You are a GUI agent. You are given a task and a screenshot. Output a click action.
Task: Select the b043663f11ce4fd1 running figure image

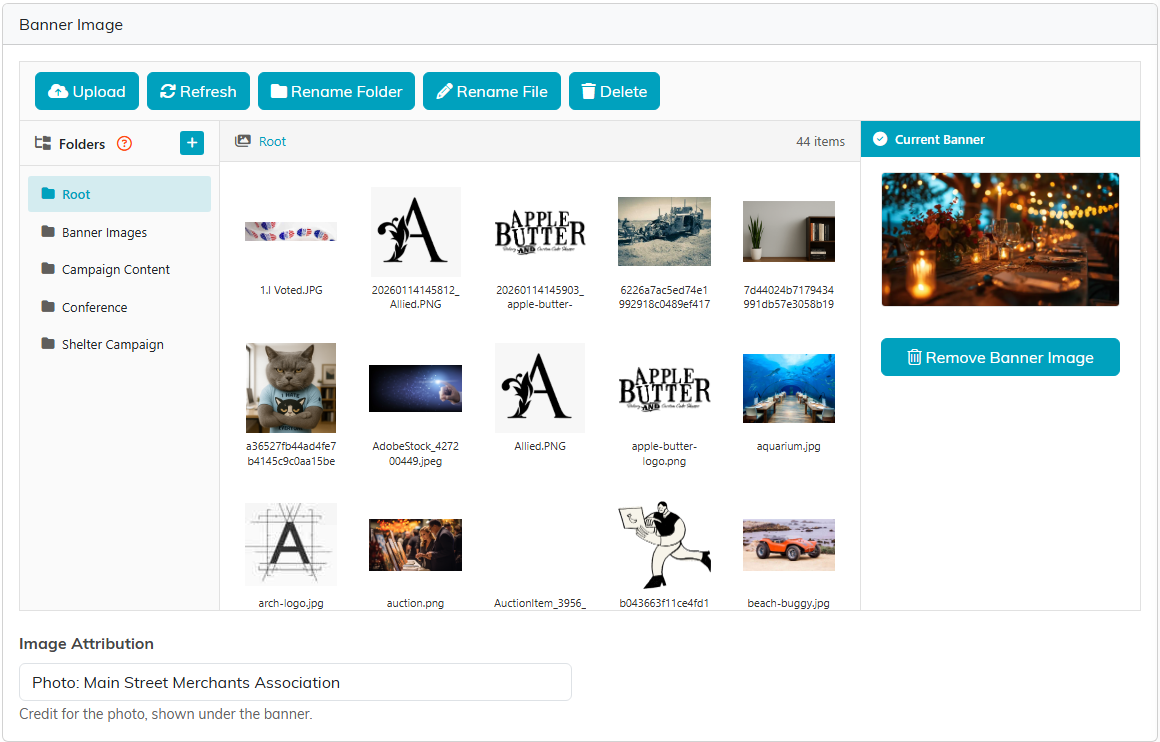pos(664,544)
